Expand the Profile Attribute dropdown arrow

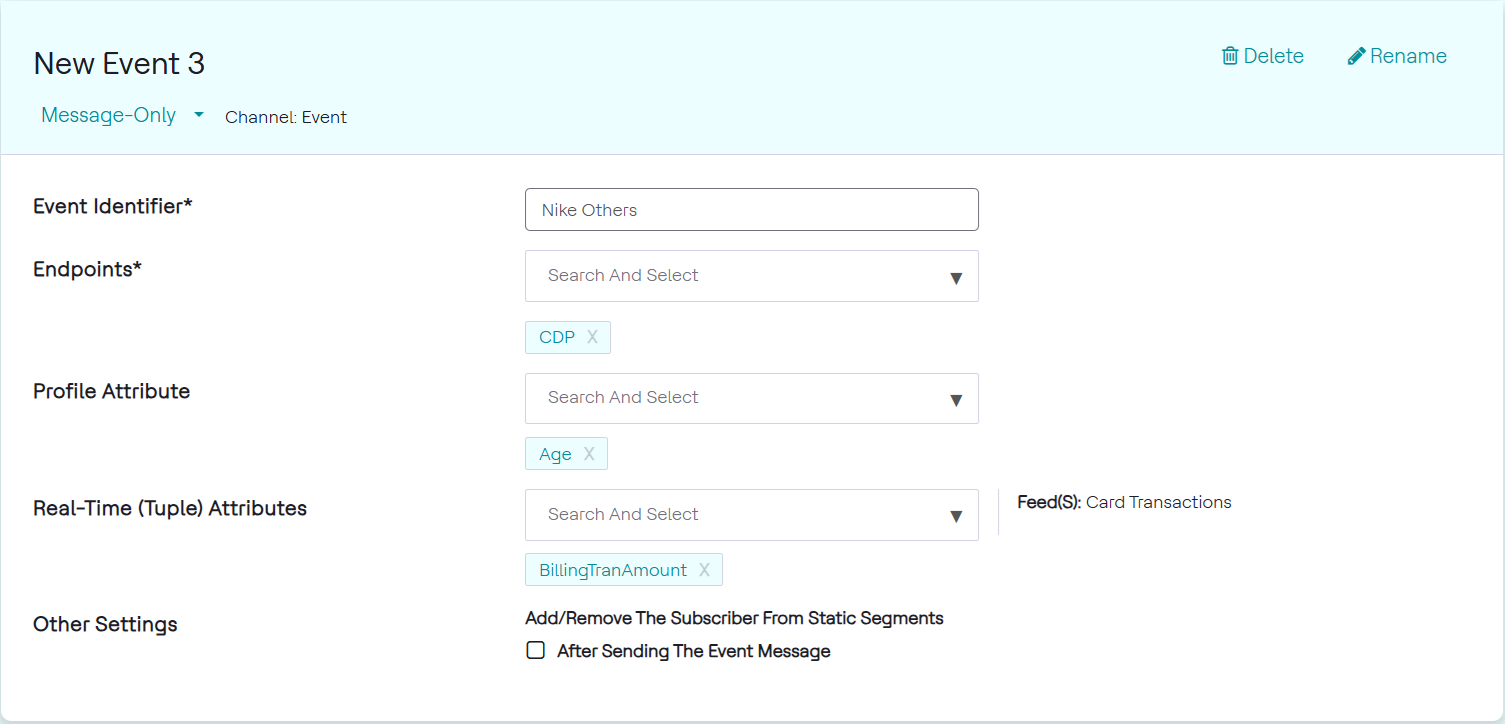coord(955,399)
